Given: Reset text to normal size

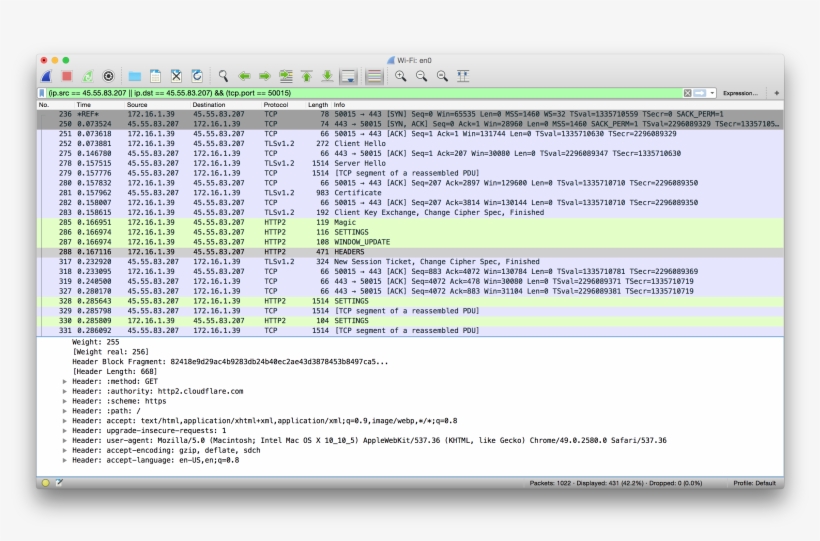Looking at the screenshot, I should pyautogui.click(x=442, y=76).
